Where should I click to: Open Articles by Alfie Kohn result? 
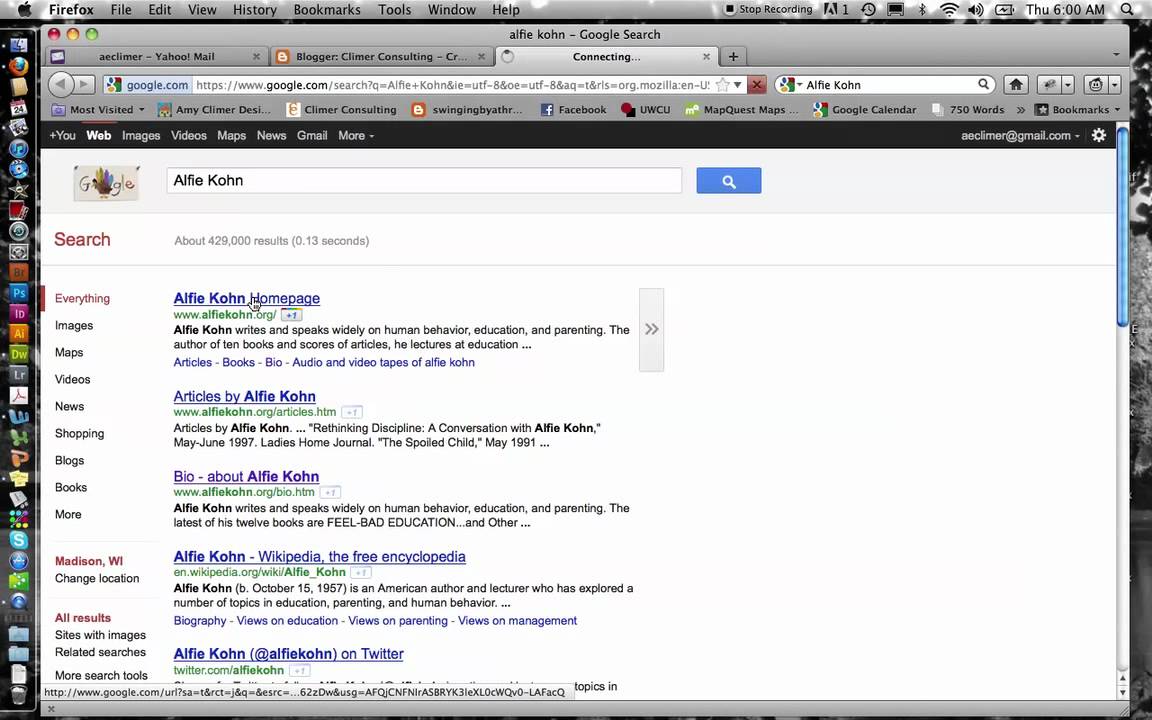point(245,397)
